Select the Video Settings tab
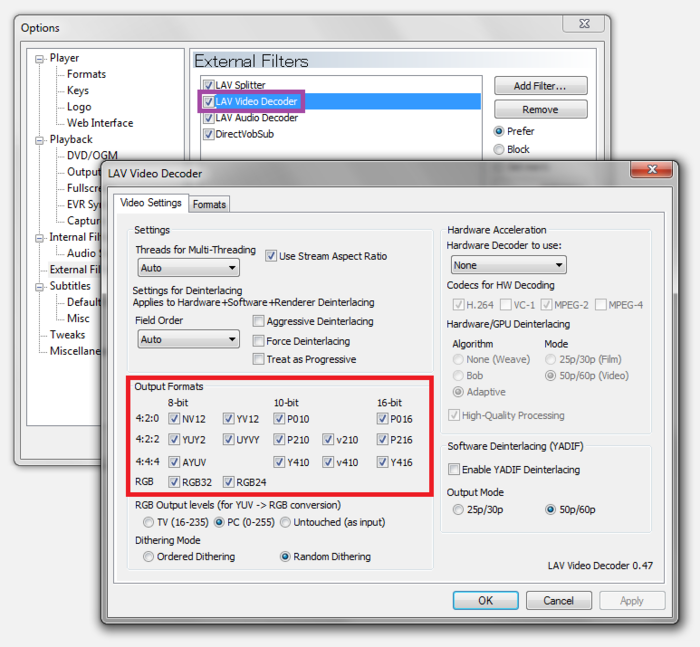Viewport: 700px width, 647px height. click(x=151, y=203)
